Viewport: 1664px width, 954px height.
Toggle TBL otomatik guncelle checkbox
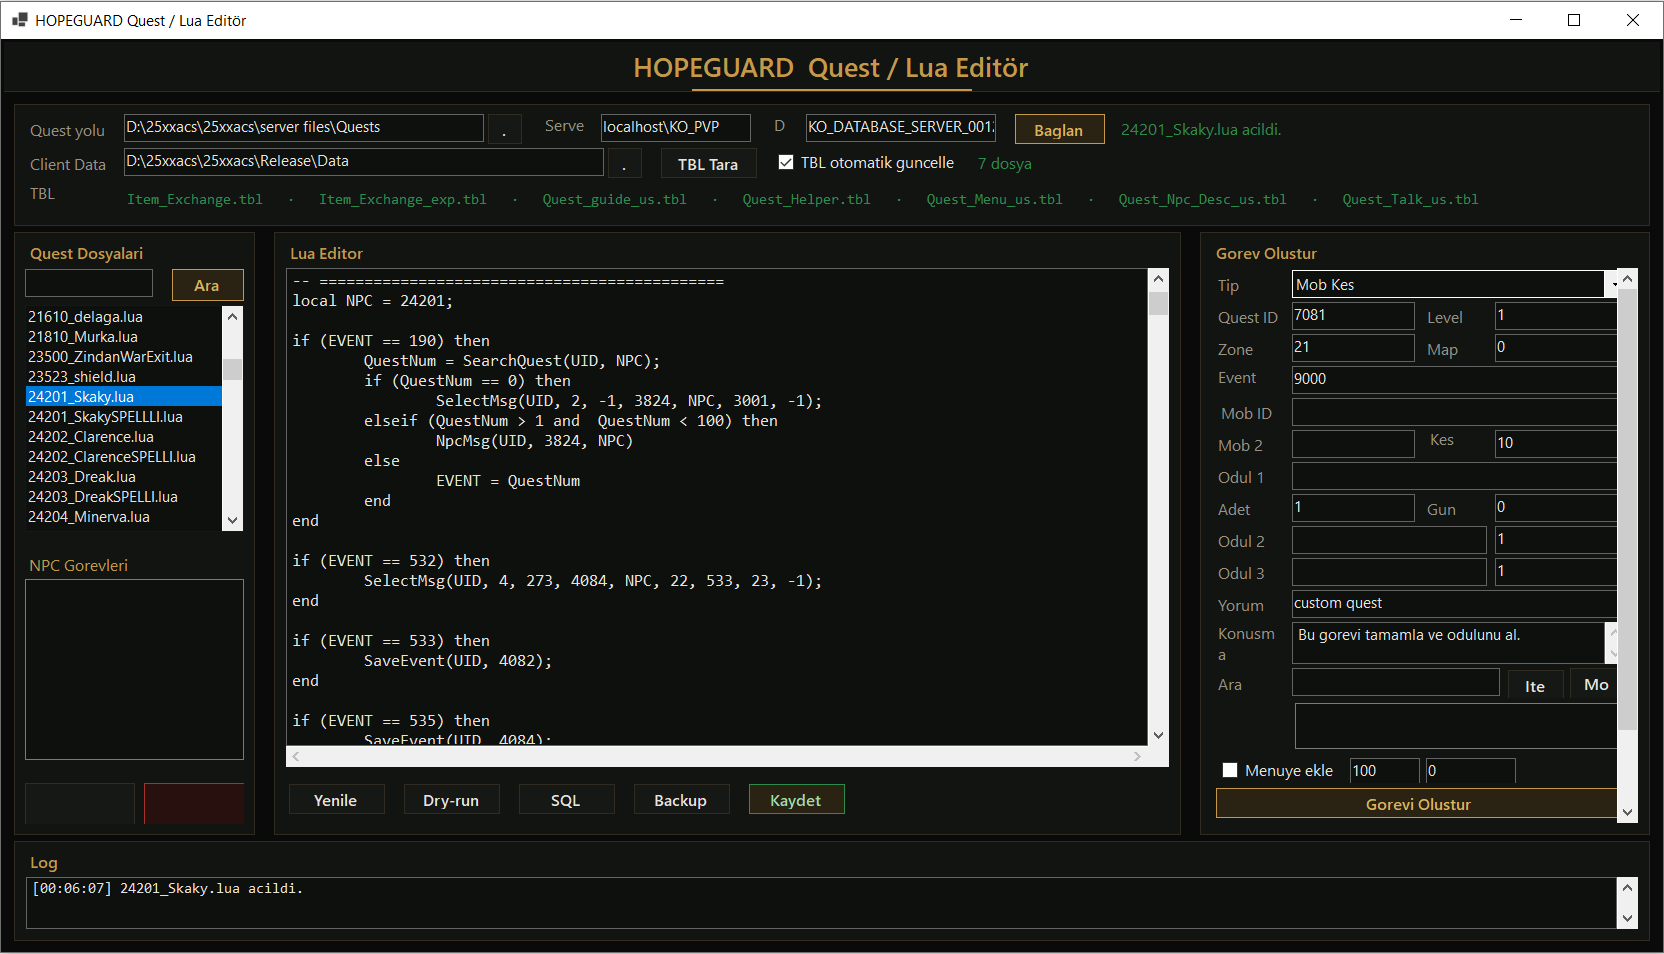coord(786,162)
